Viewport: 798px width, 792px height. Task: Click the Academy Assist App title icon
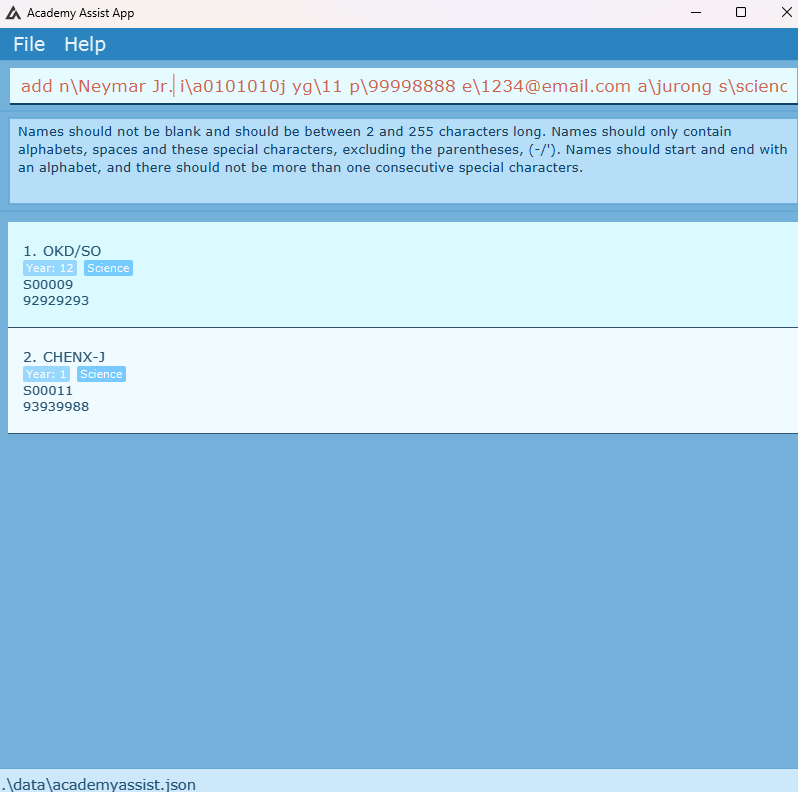pos(13,13)
